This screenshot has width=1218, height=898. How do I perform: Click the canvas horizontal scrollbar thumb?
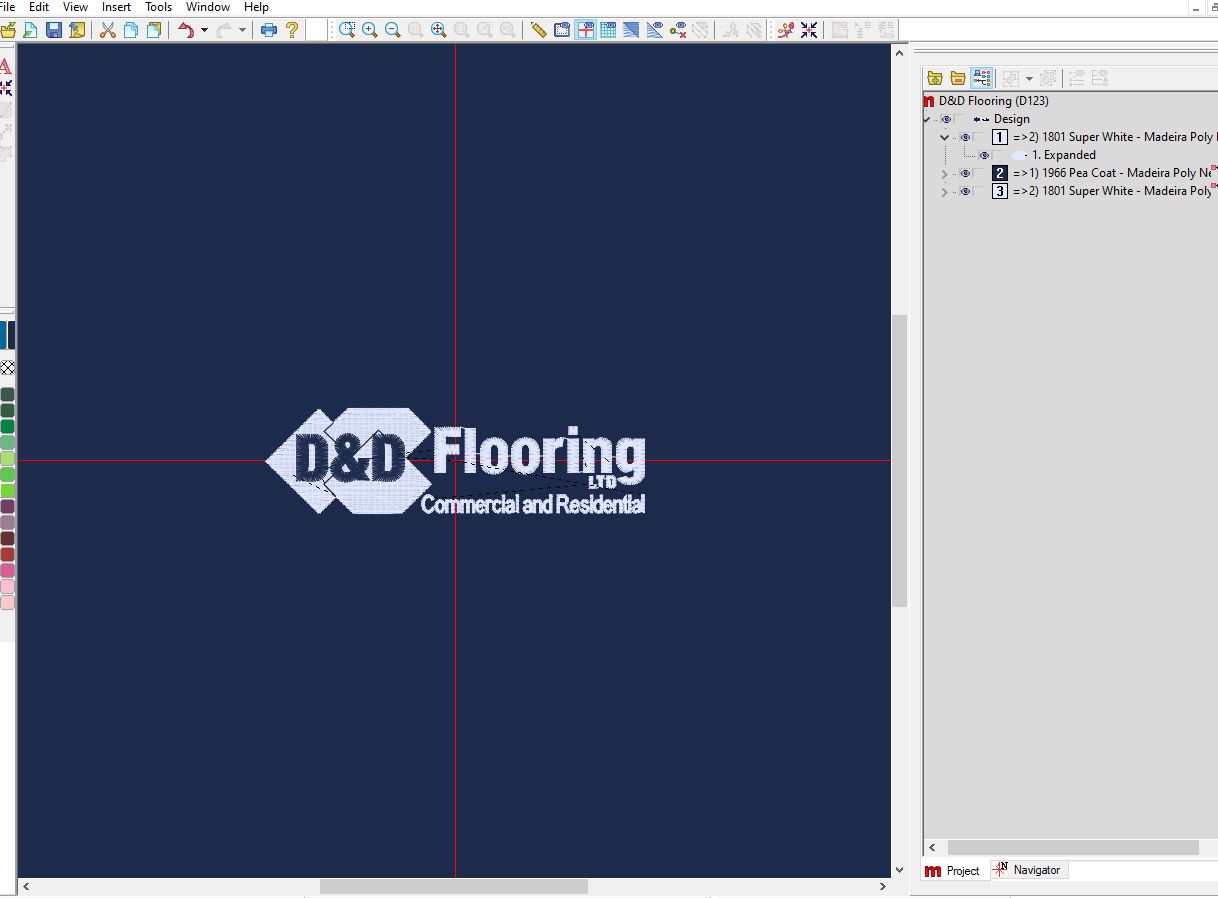tap(453, 886)
